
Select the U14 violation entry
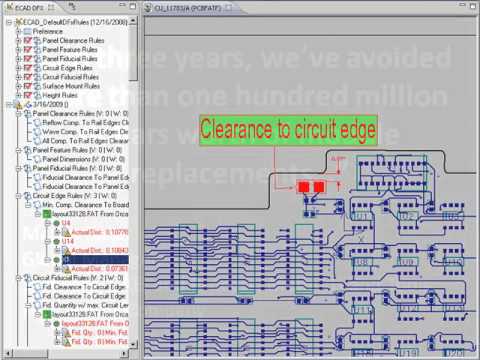coord(68,241)
